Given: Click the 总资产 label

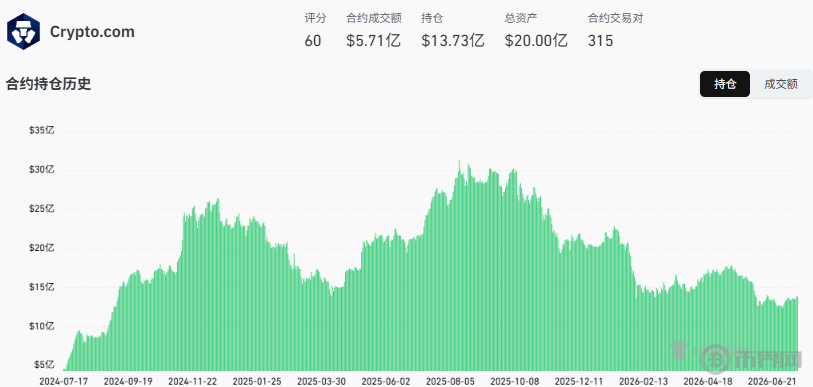Looking at the screenshot, I should click(x=521, y=19).
